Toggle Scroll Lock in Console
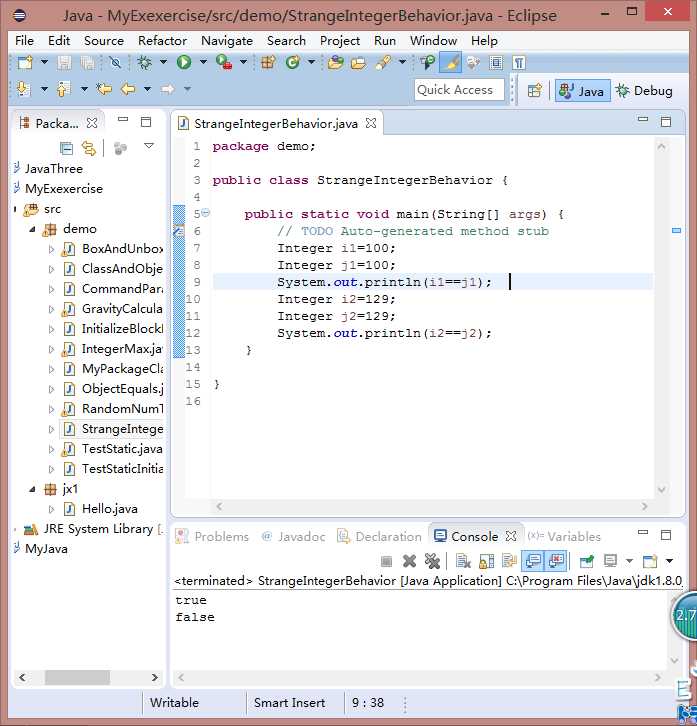This screenshot has height=726, width=697. (x=486, y=561)
